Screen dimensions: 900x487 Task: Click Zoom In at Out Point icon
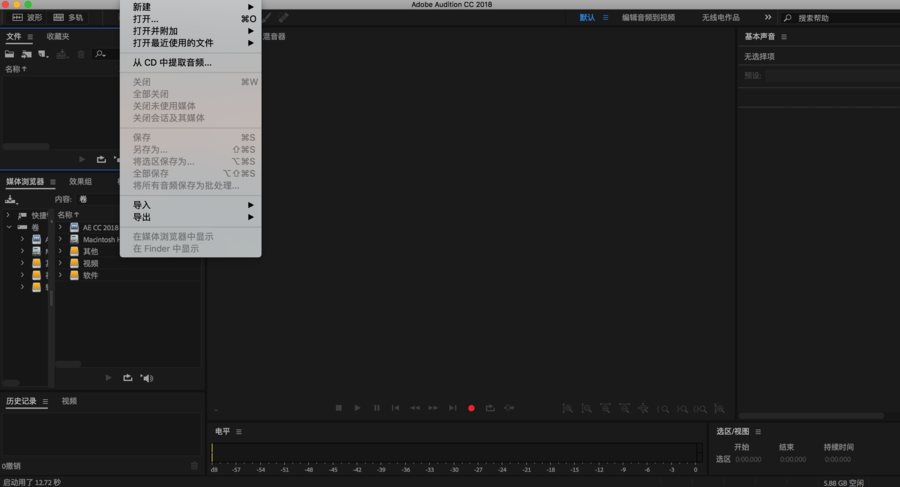(x=682, y=409)
